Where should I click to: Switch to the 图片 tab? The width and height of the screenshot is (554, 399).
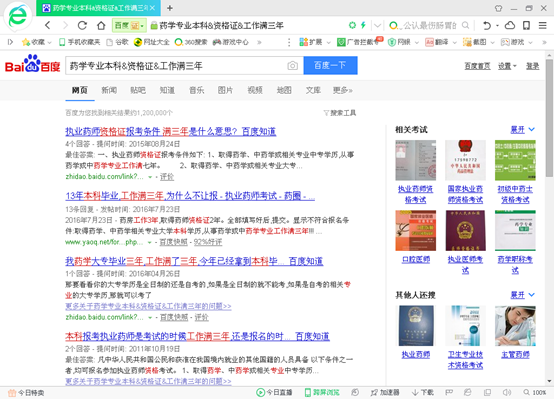point(225,90)
